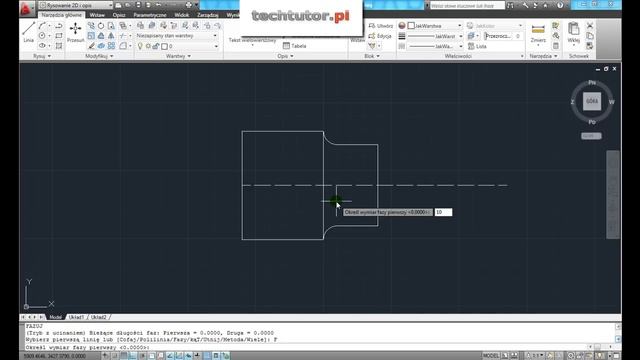Screen dimensions: 640x360
Task: Expand the Modyfikuj panel
Action: pos(99,56)
